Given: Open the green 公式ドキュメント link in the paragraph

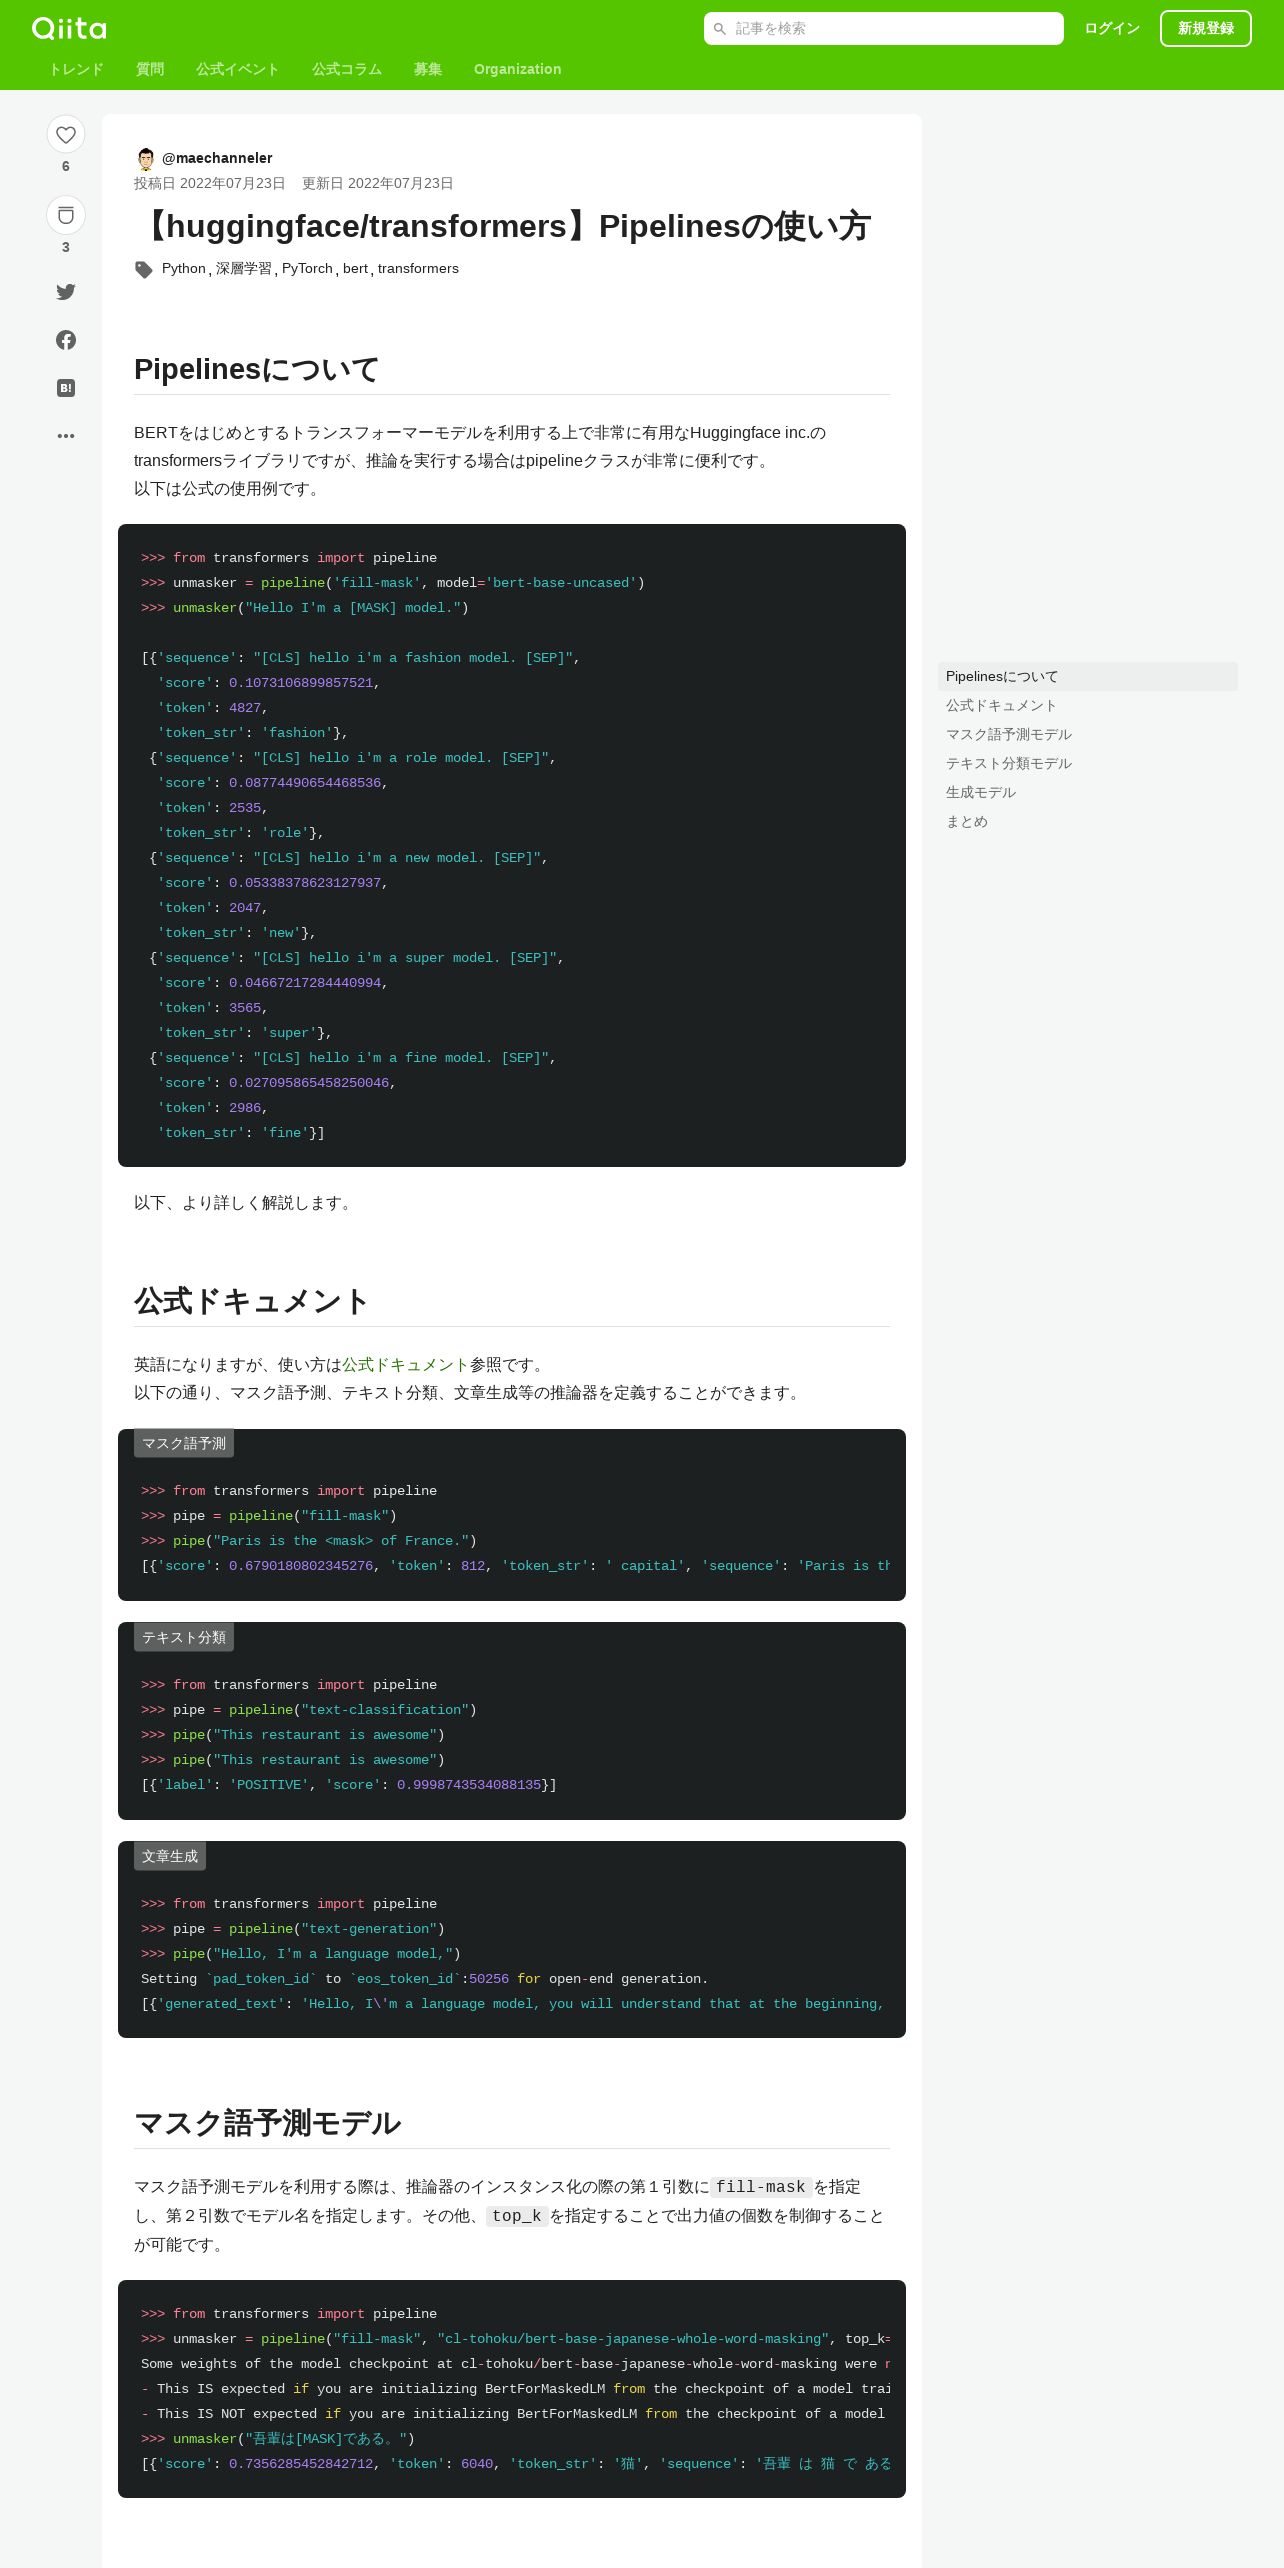Looking at the screenshot, I should click(406, 1365).
